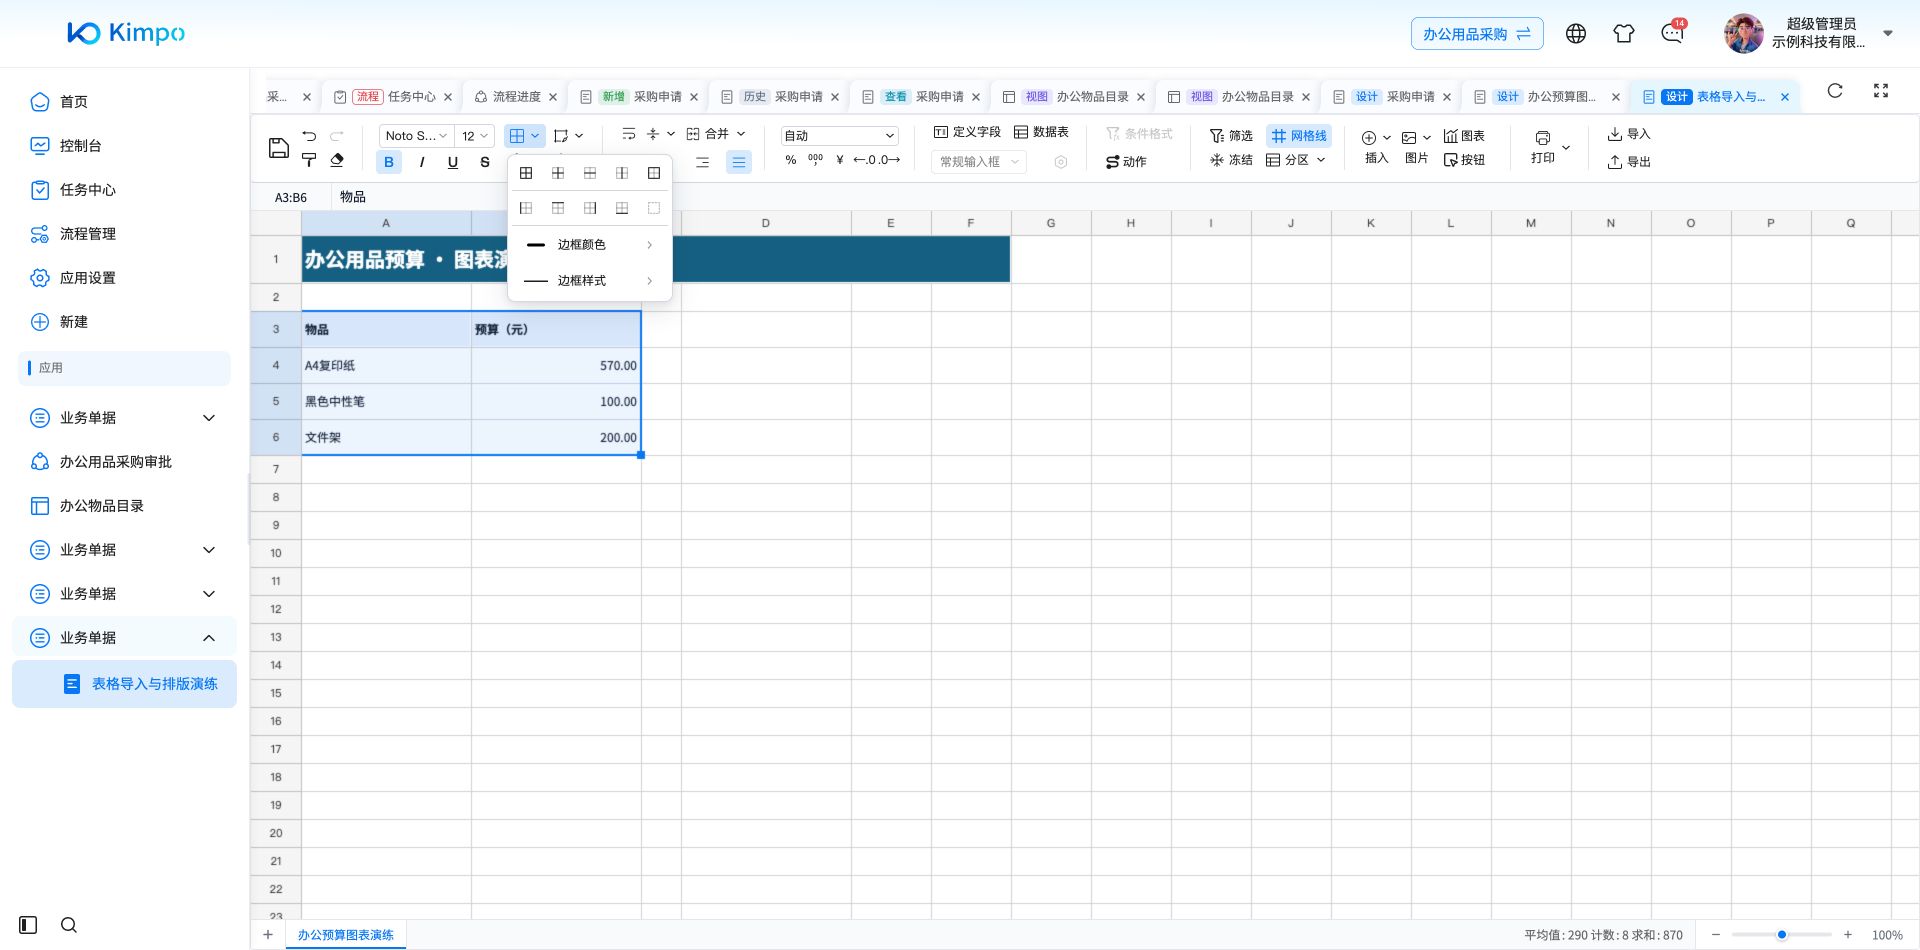Toggle underline formatting
The width and height of the screenshot is (1920, 950).
click(x=453, y=162)
